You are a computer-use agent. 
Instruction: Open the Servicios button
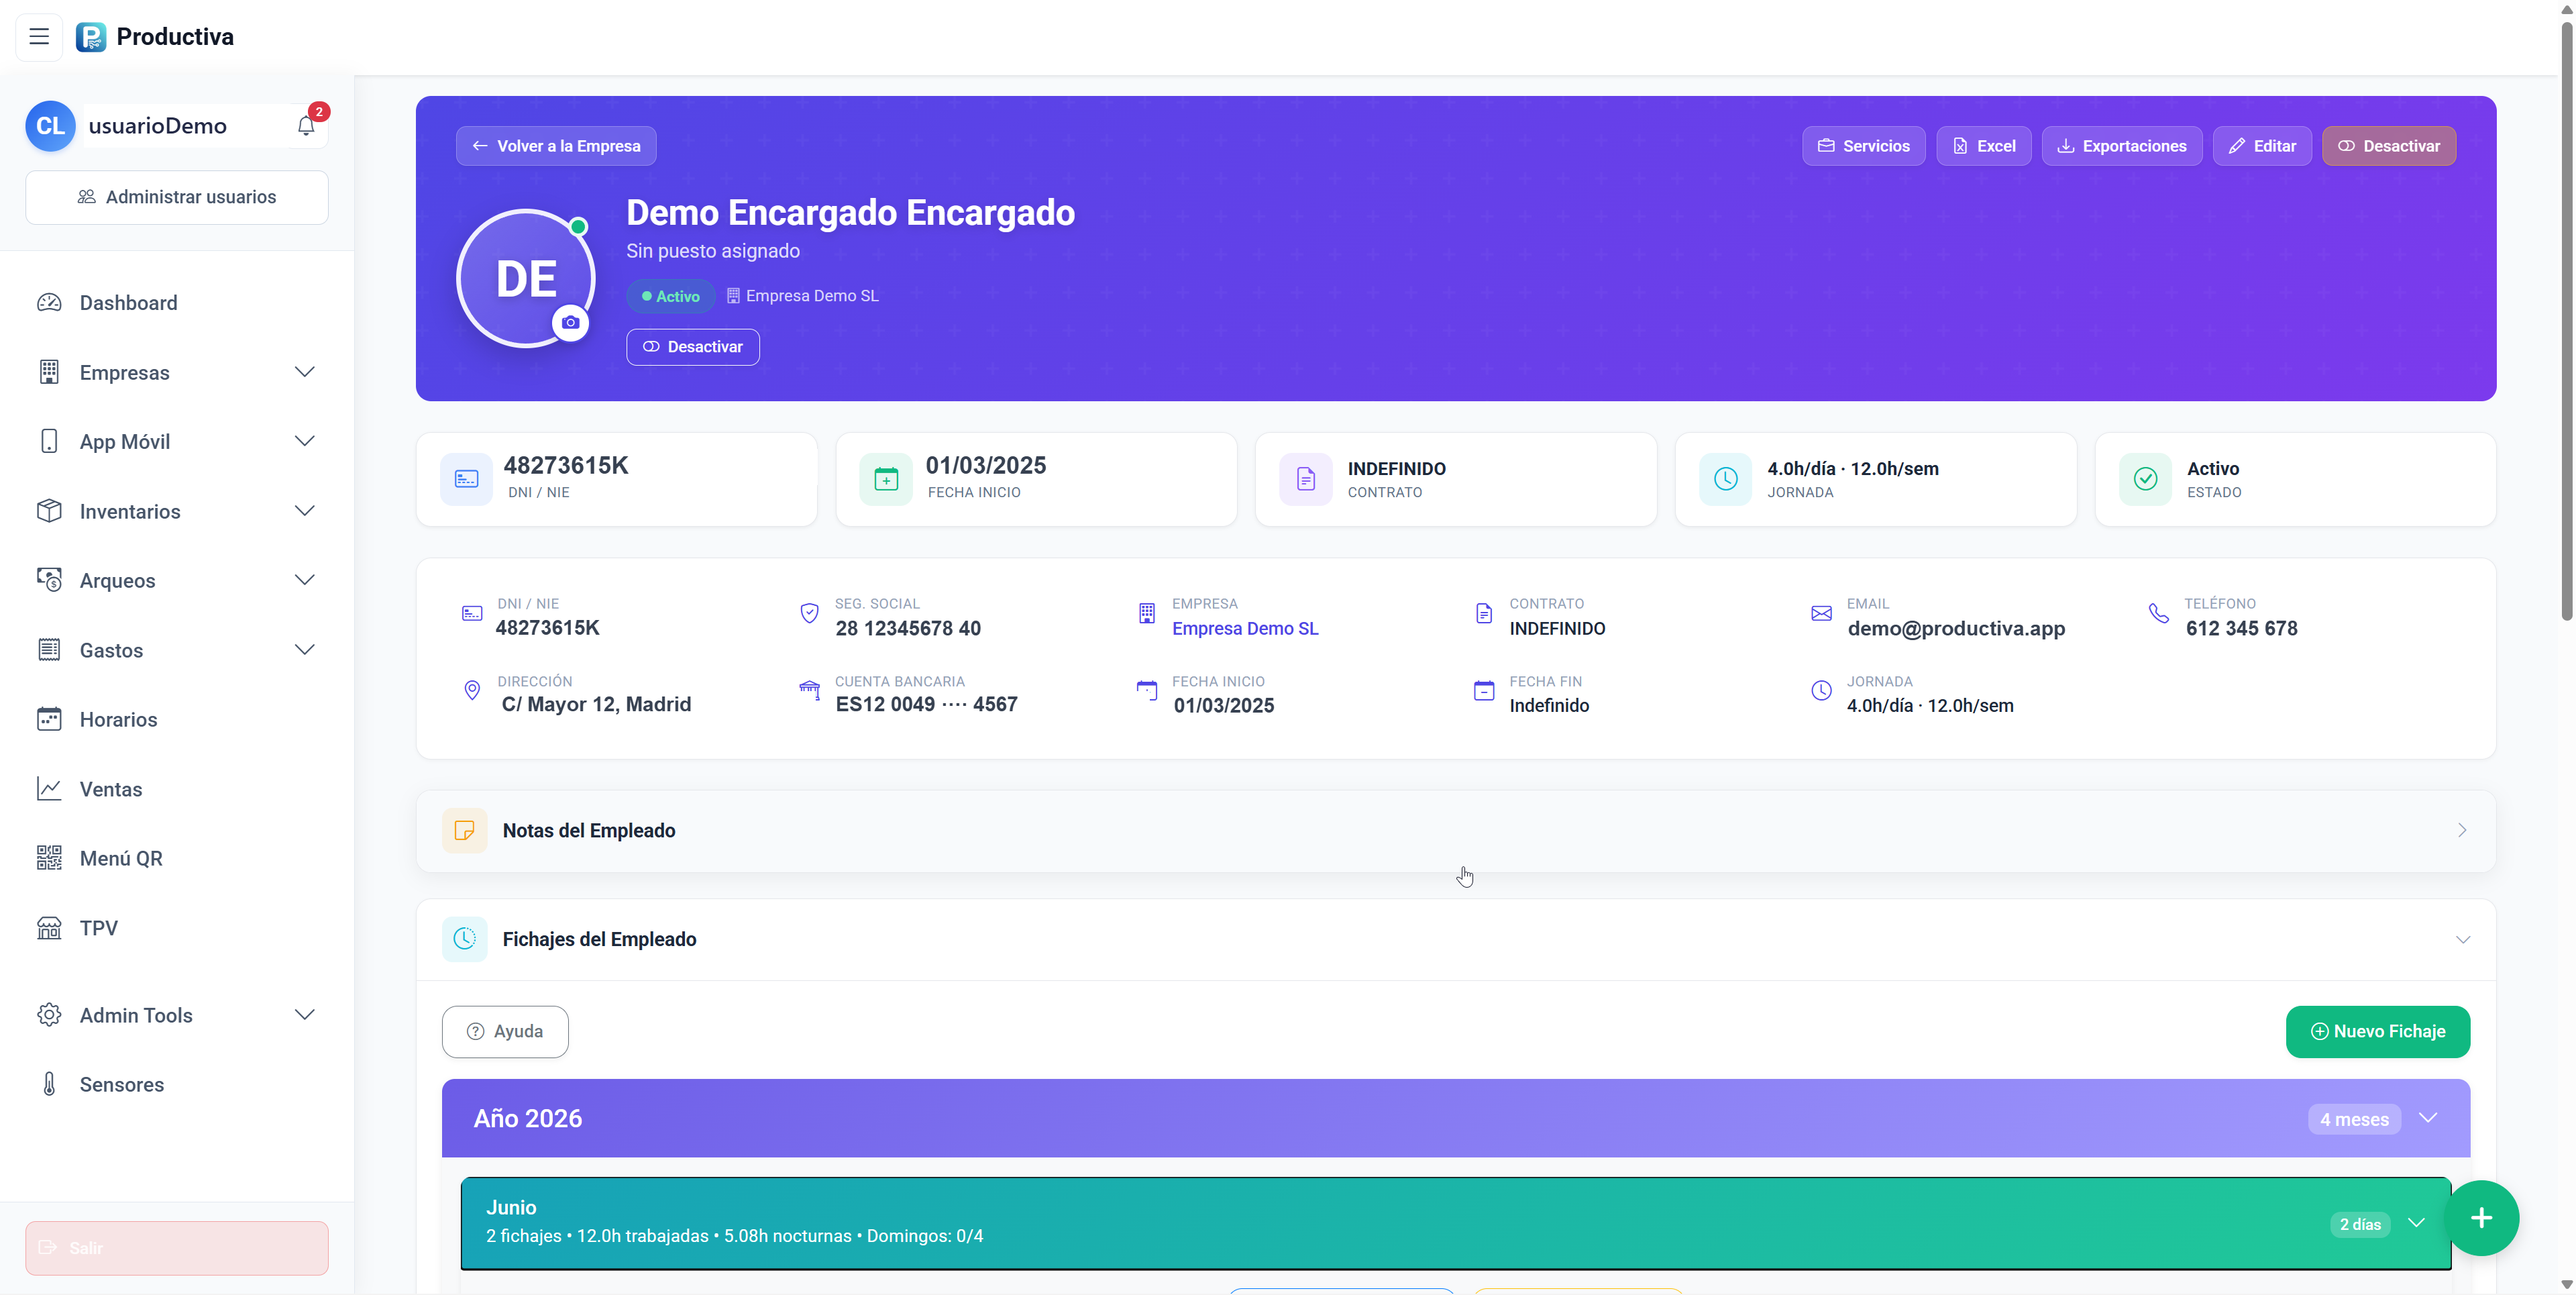point(1863,146)
